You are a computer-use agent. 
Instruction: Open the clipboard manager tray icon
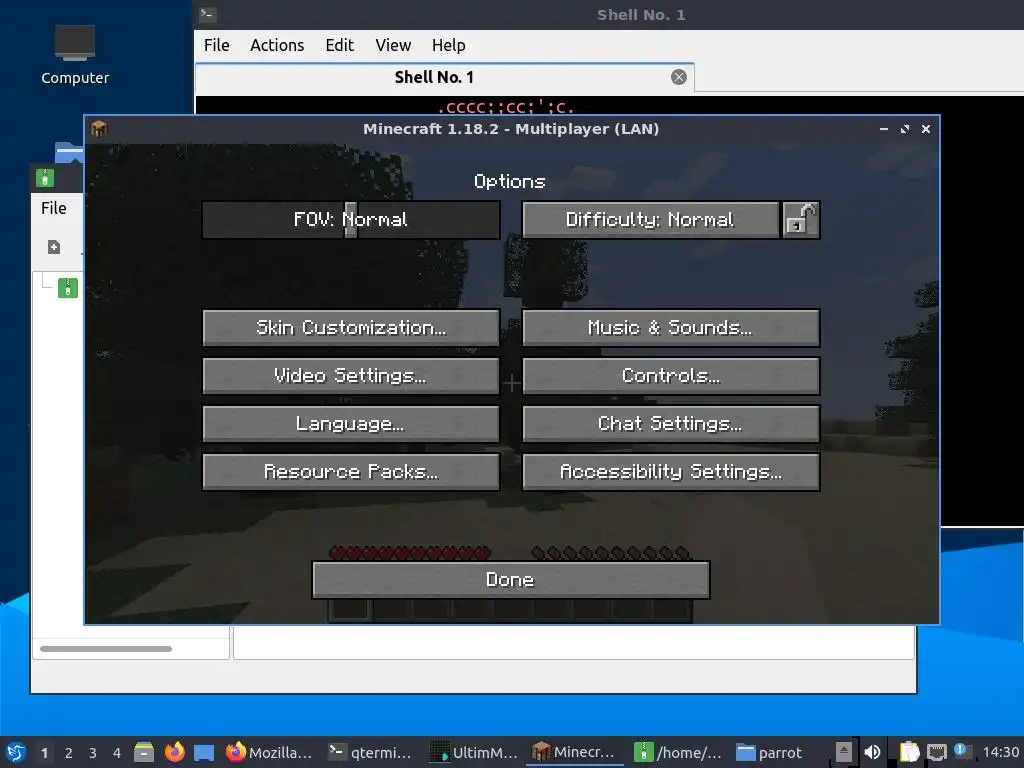[x=908, y=752]
